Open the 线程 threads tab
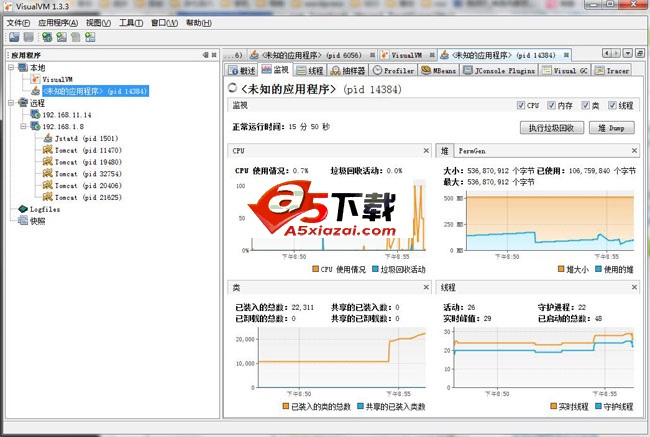The width and height of the screenshot is (650, 437). [x=310, y=70]
